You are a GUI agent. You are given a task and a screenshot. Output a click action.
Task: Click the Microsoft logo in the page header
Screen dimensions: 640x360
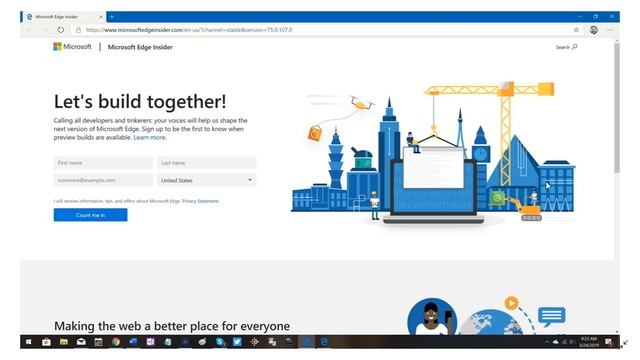click(x=72, y=47)
